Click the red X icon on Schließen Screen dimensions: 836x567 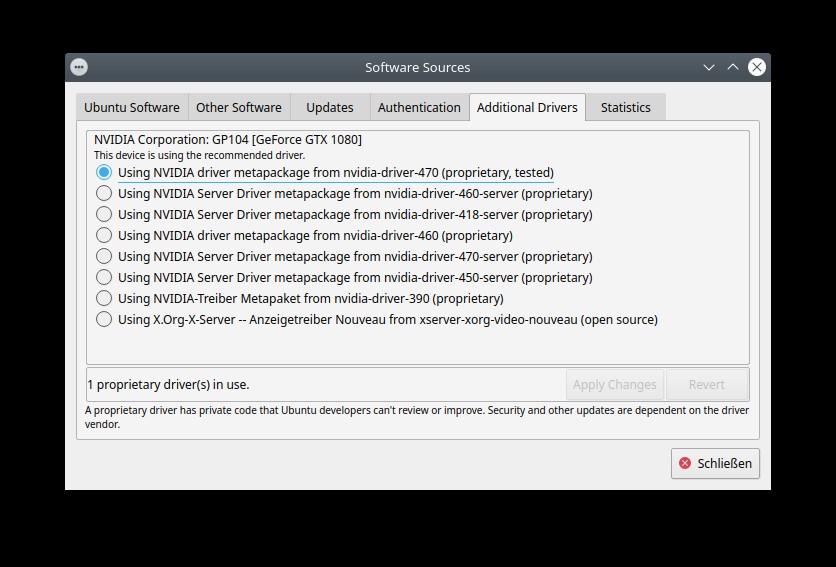(685, 464)
